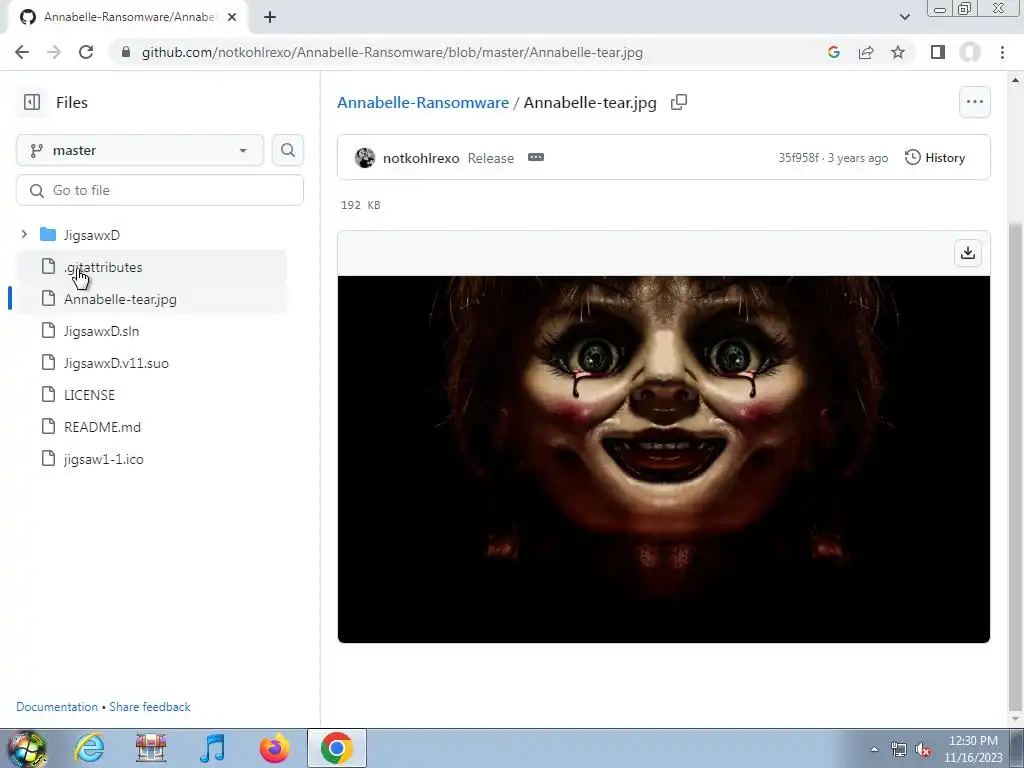The height and width of the screenshot is (768, 1024).
Task: Close the Annabelle-Ransomware tab
Action: point(232,17)
